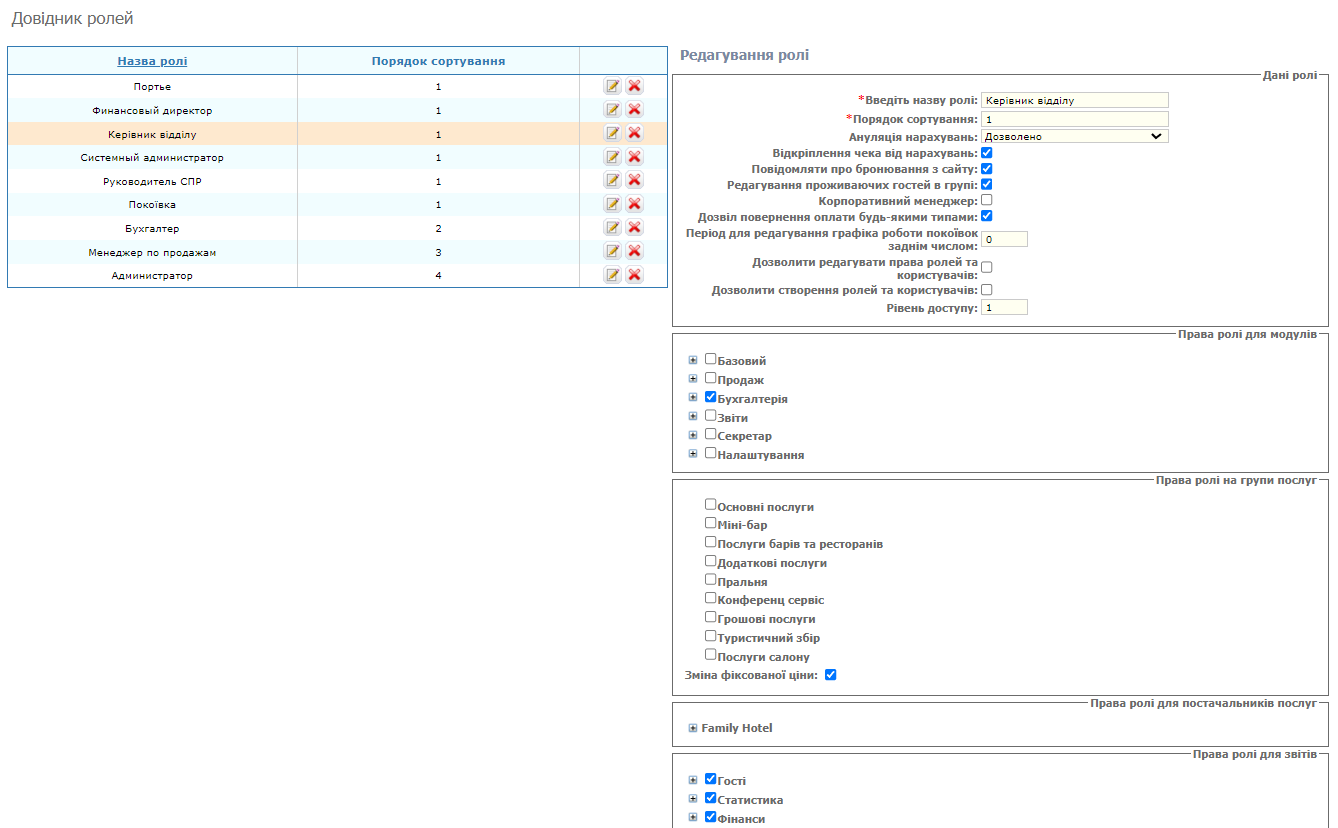Click the Рівень доступу input field

1004,308
